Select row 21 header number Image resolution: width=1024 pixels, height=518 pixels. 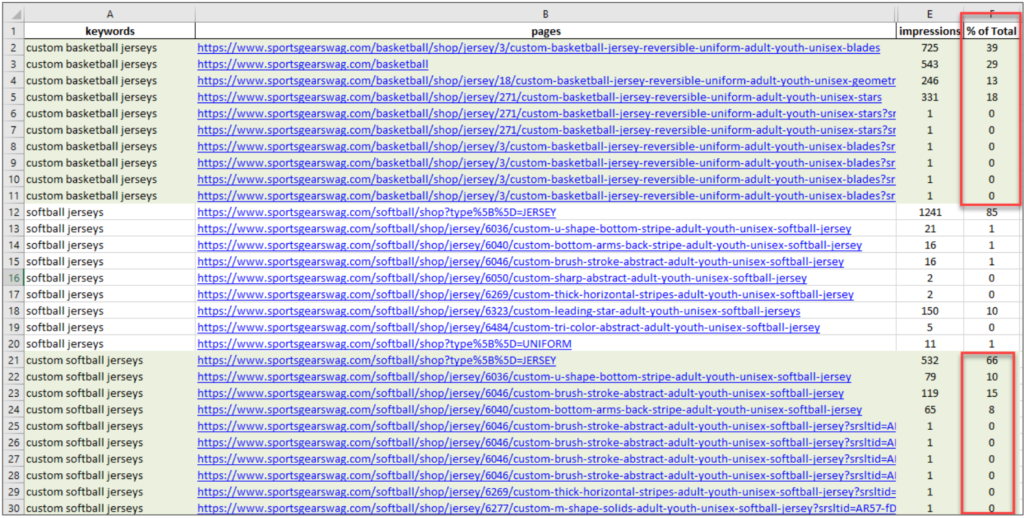pyautogui.click(x=13, y=360)
